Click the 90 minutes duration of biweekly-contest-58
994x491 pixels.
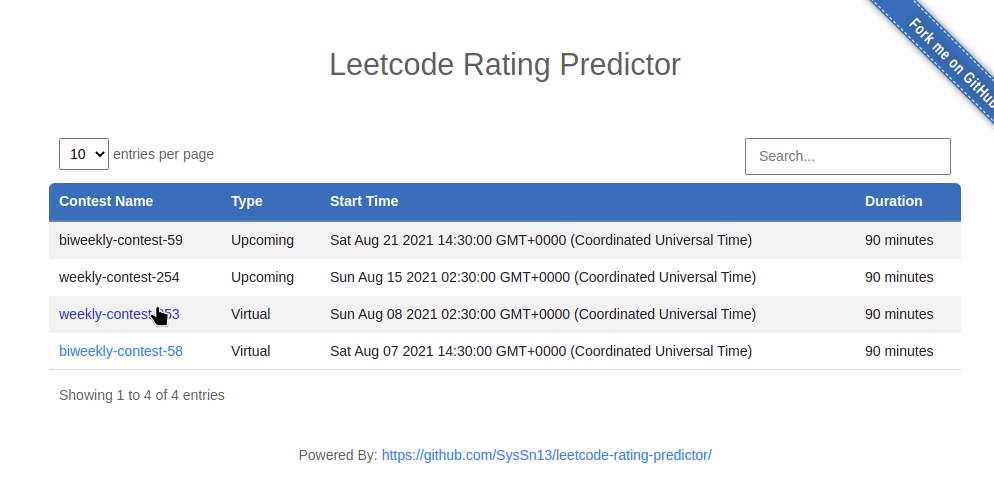coord(899,351)
